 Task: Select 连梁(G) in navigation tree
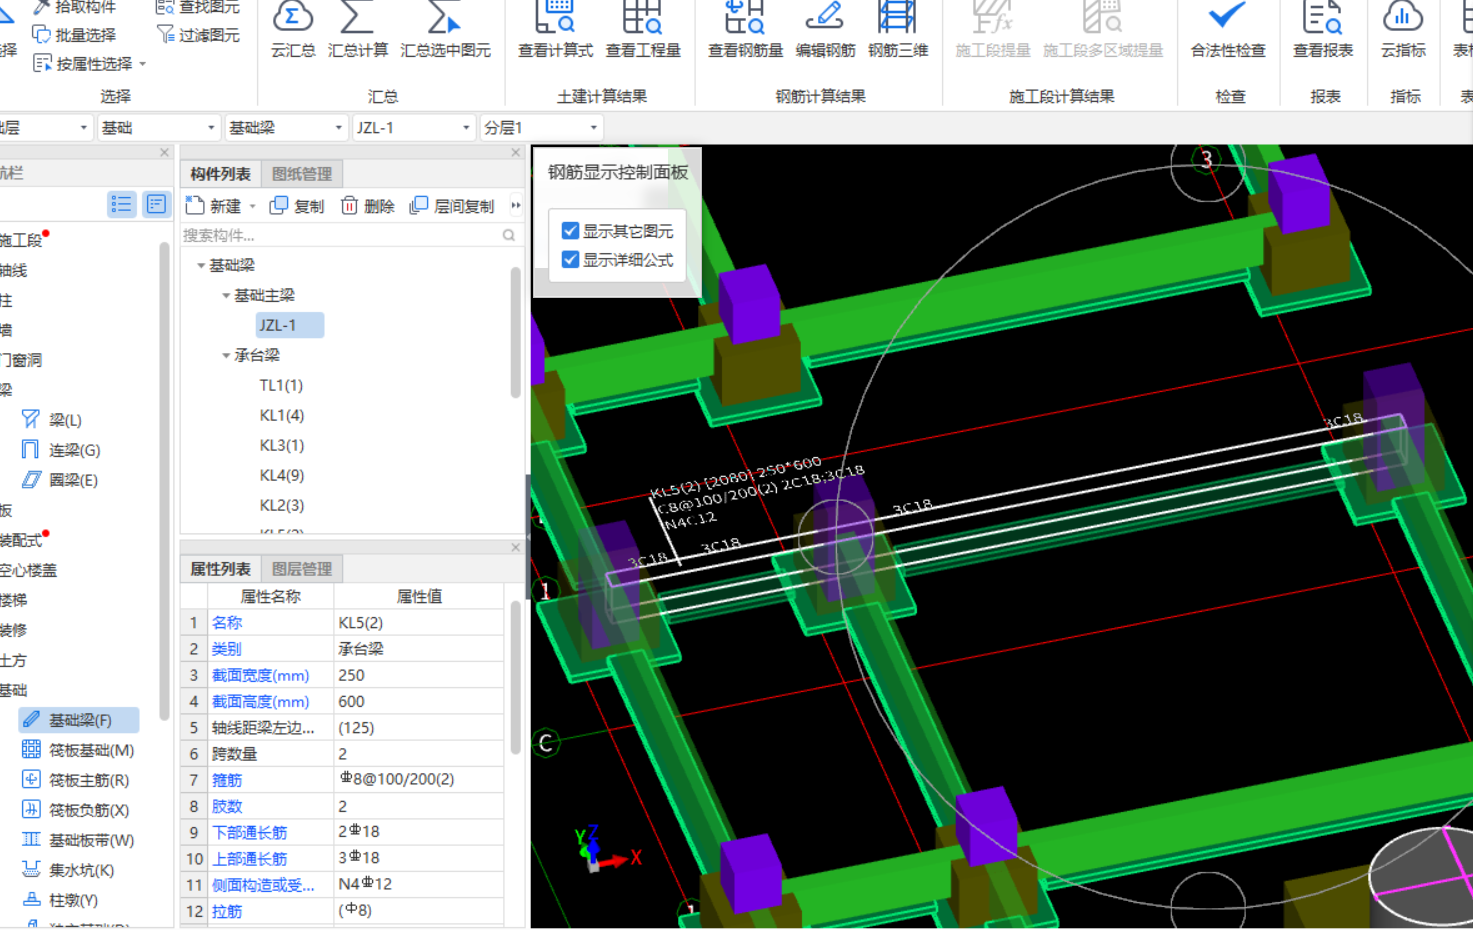pos(61,450)
